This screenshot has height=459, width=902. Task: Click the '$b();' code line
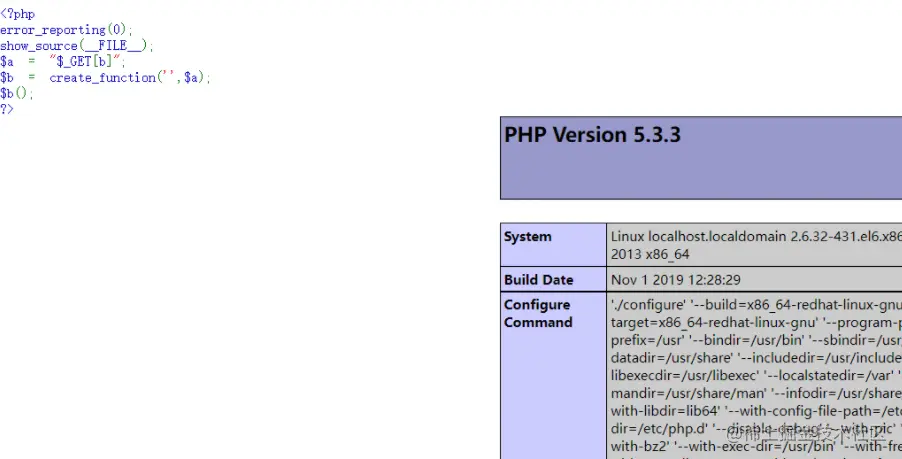[17, 93]
